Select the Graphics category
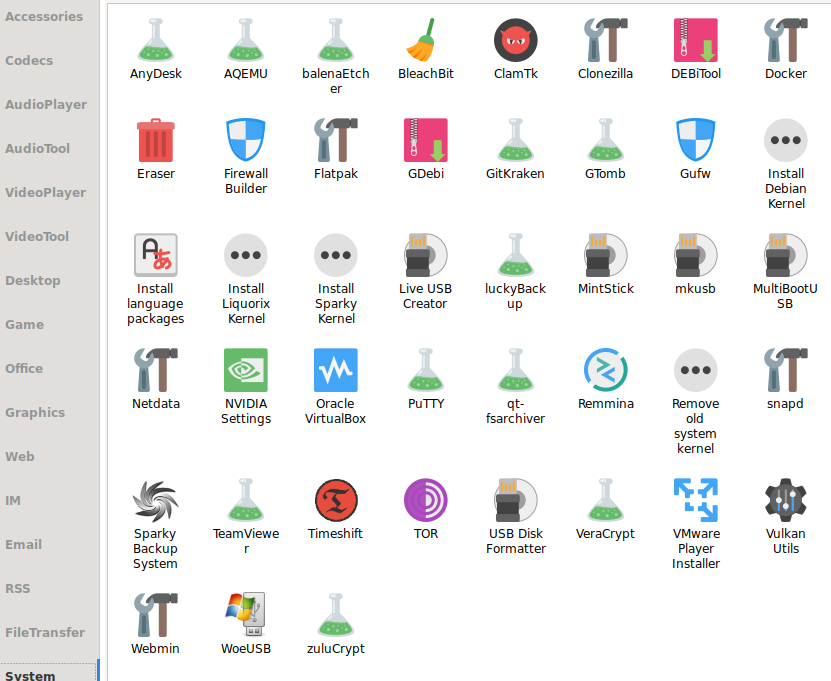831x681 pixels. (x=35, y=412)
